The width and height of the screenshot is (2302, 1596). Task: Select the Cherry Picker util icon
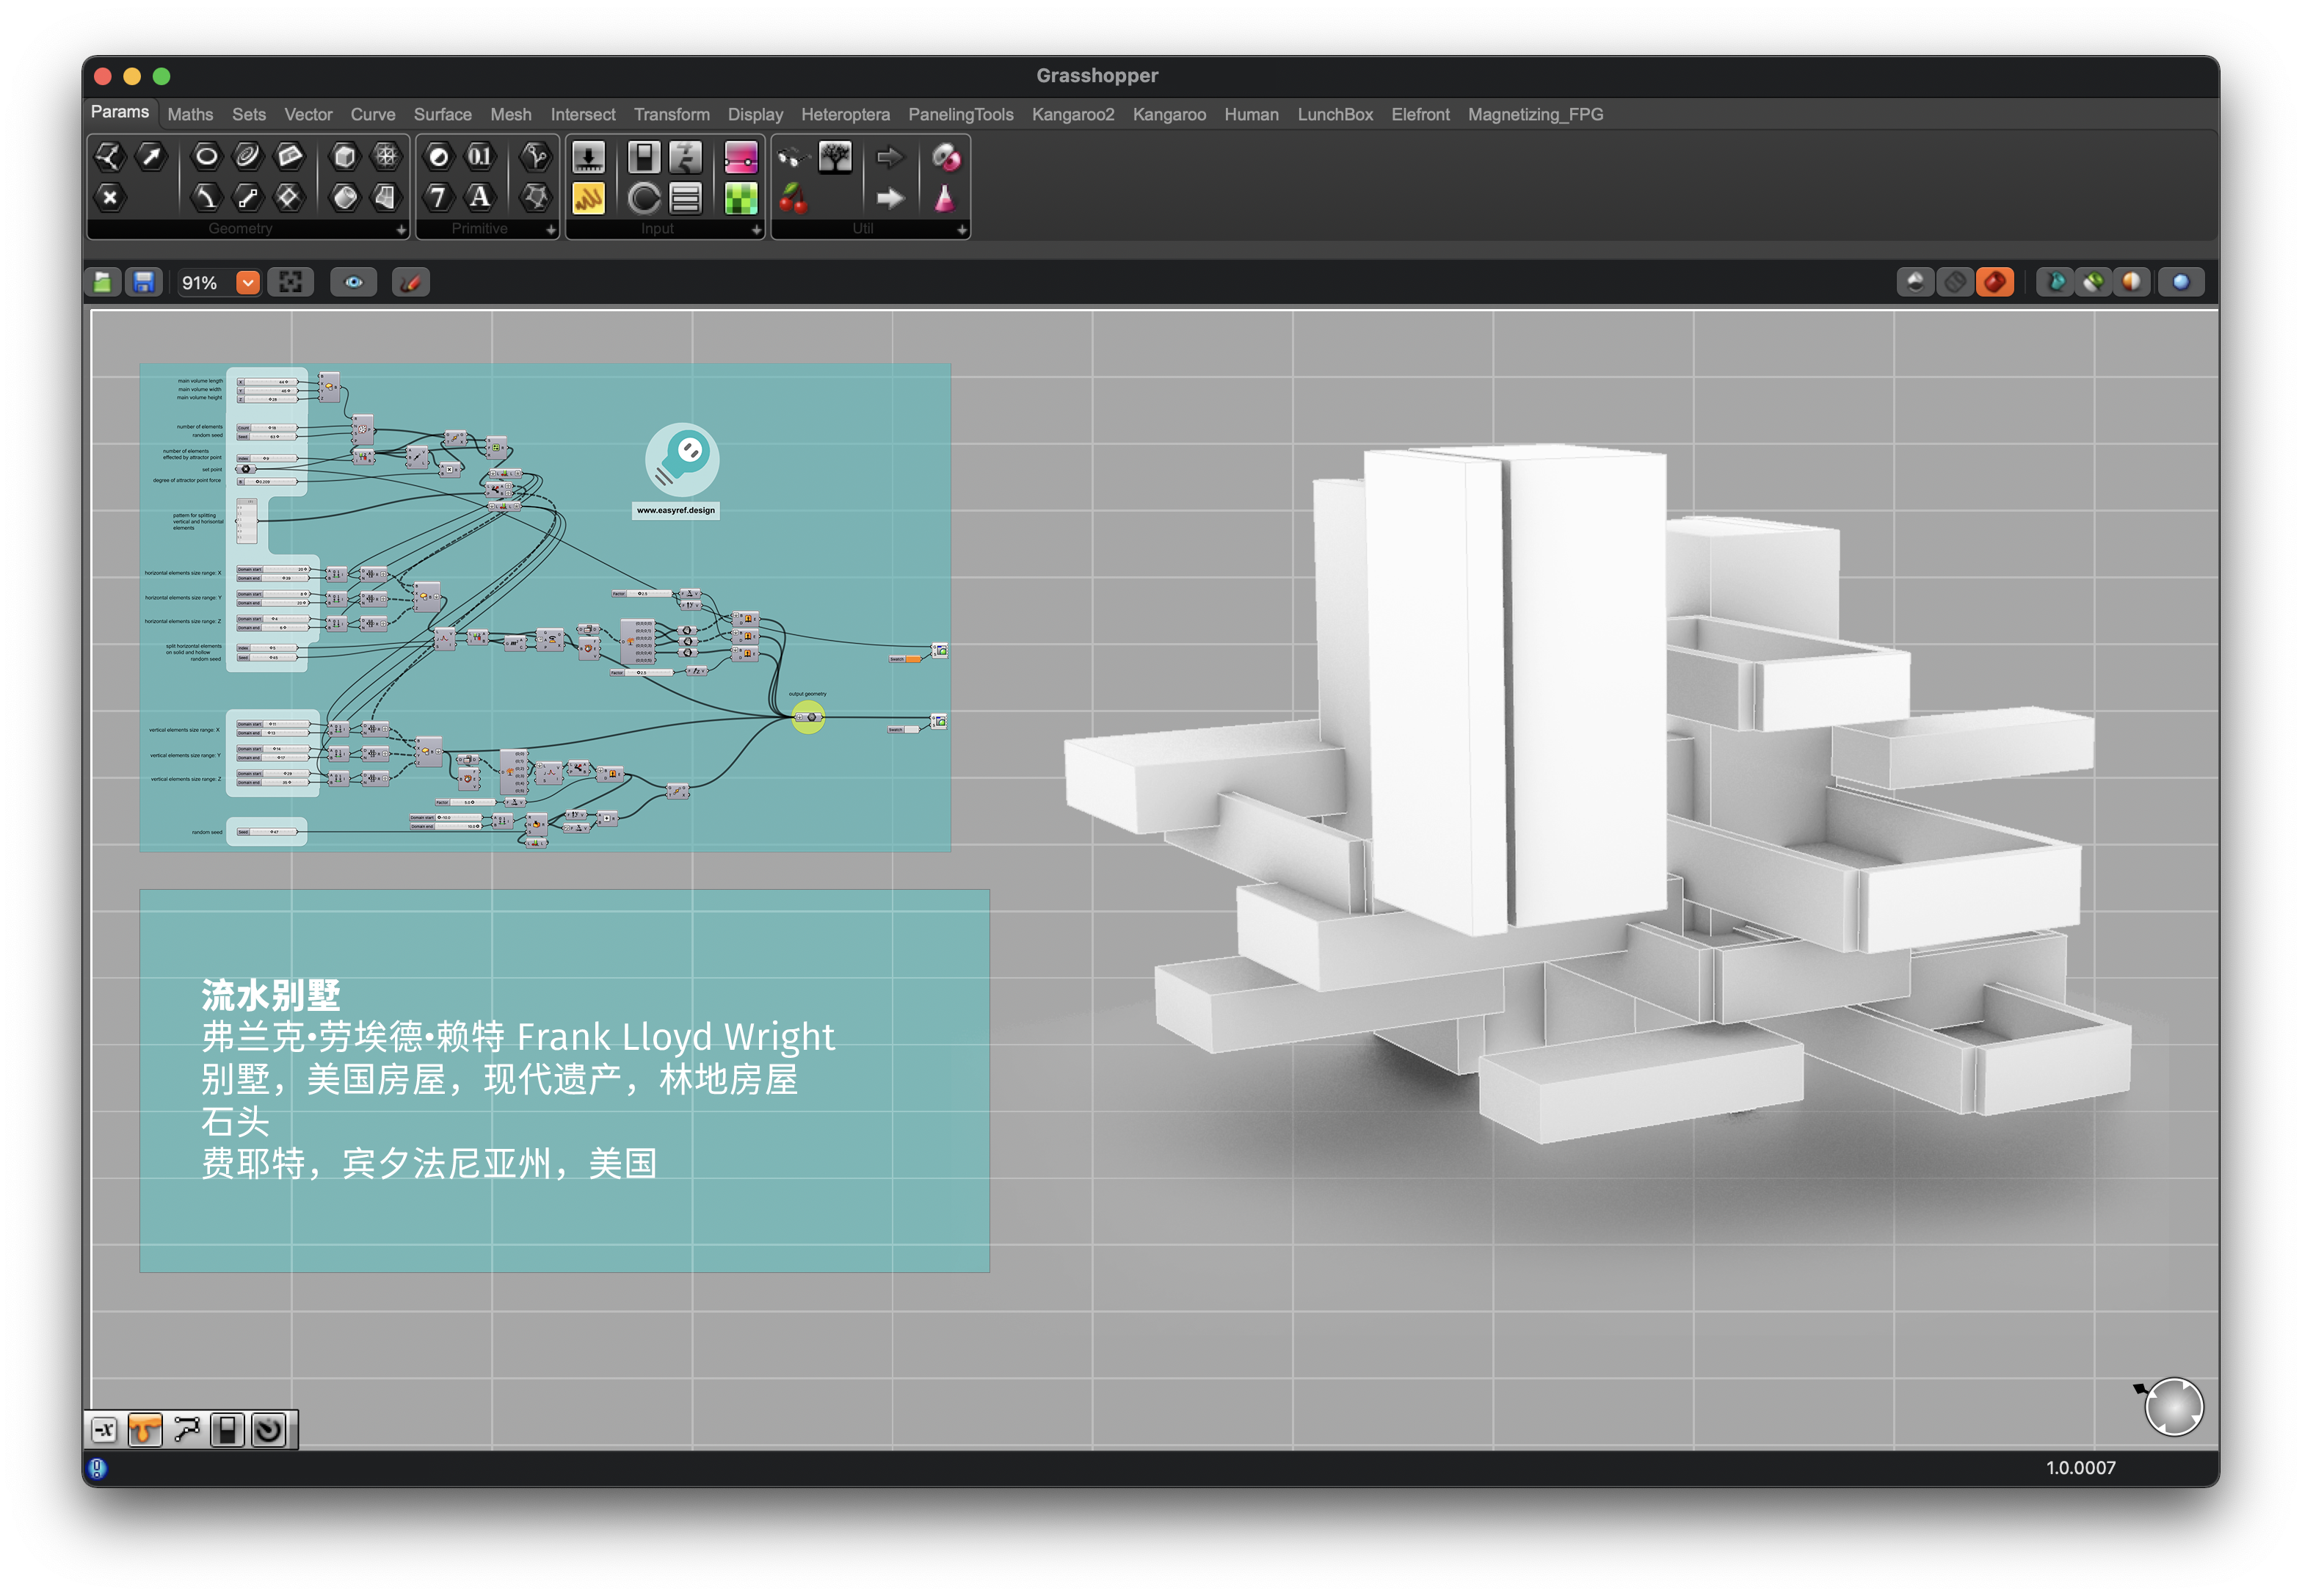tap(793, 198)
